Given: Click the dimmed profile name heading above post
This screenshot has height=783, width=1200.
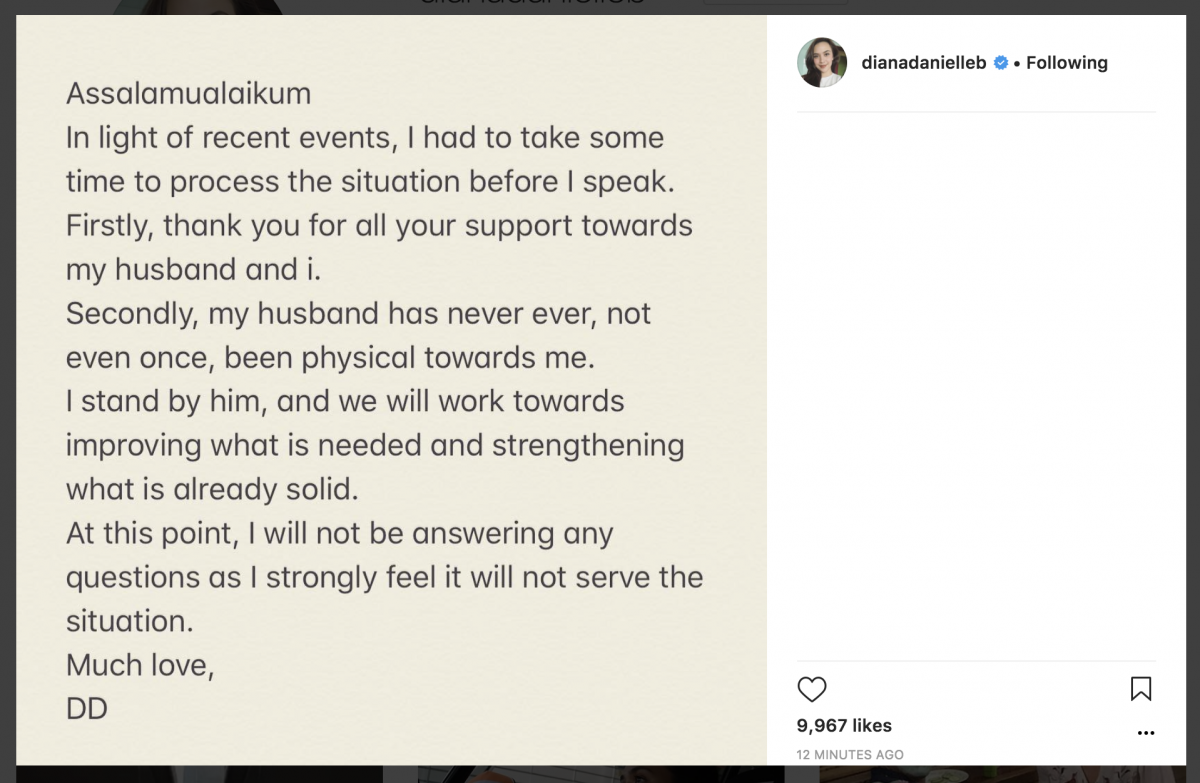Looking at the screenshot, I should [532, 3].
